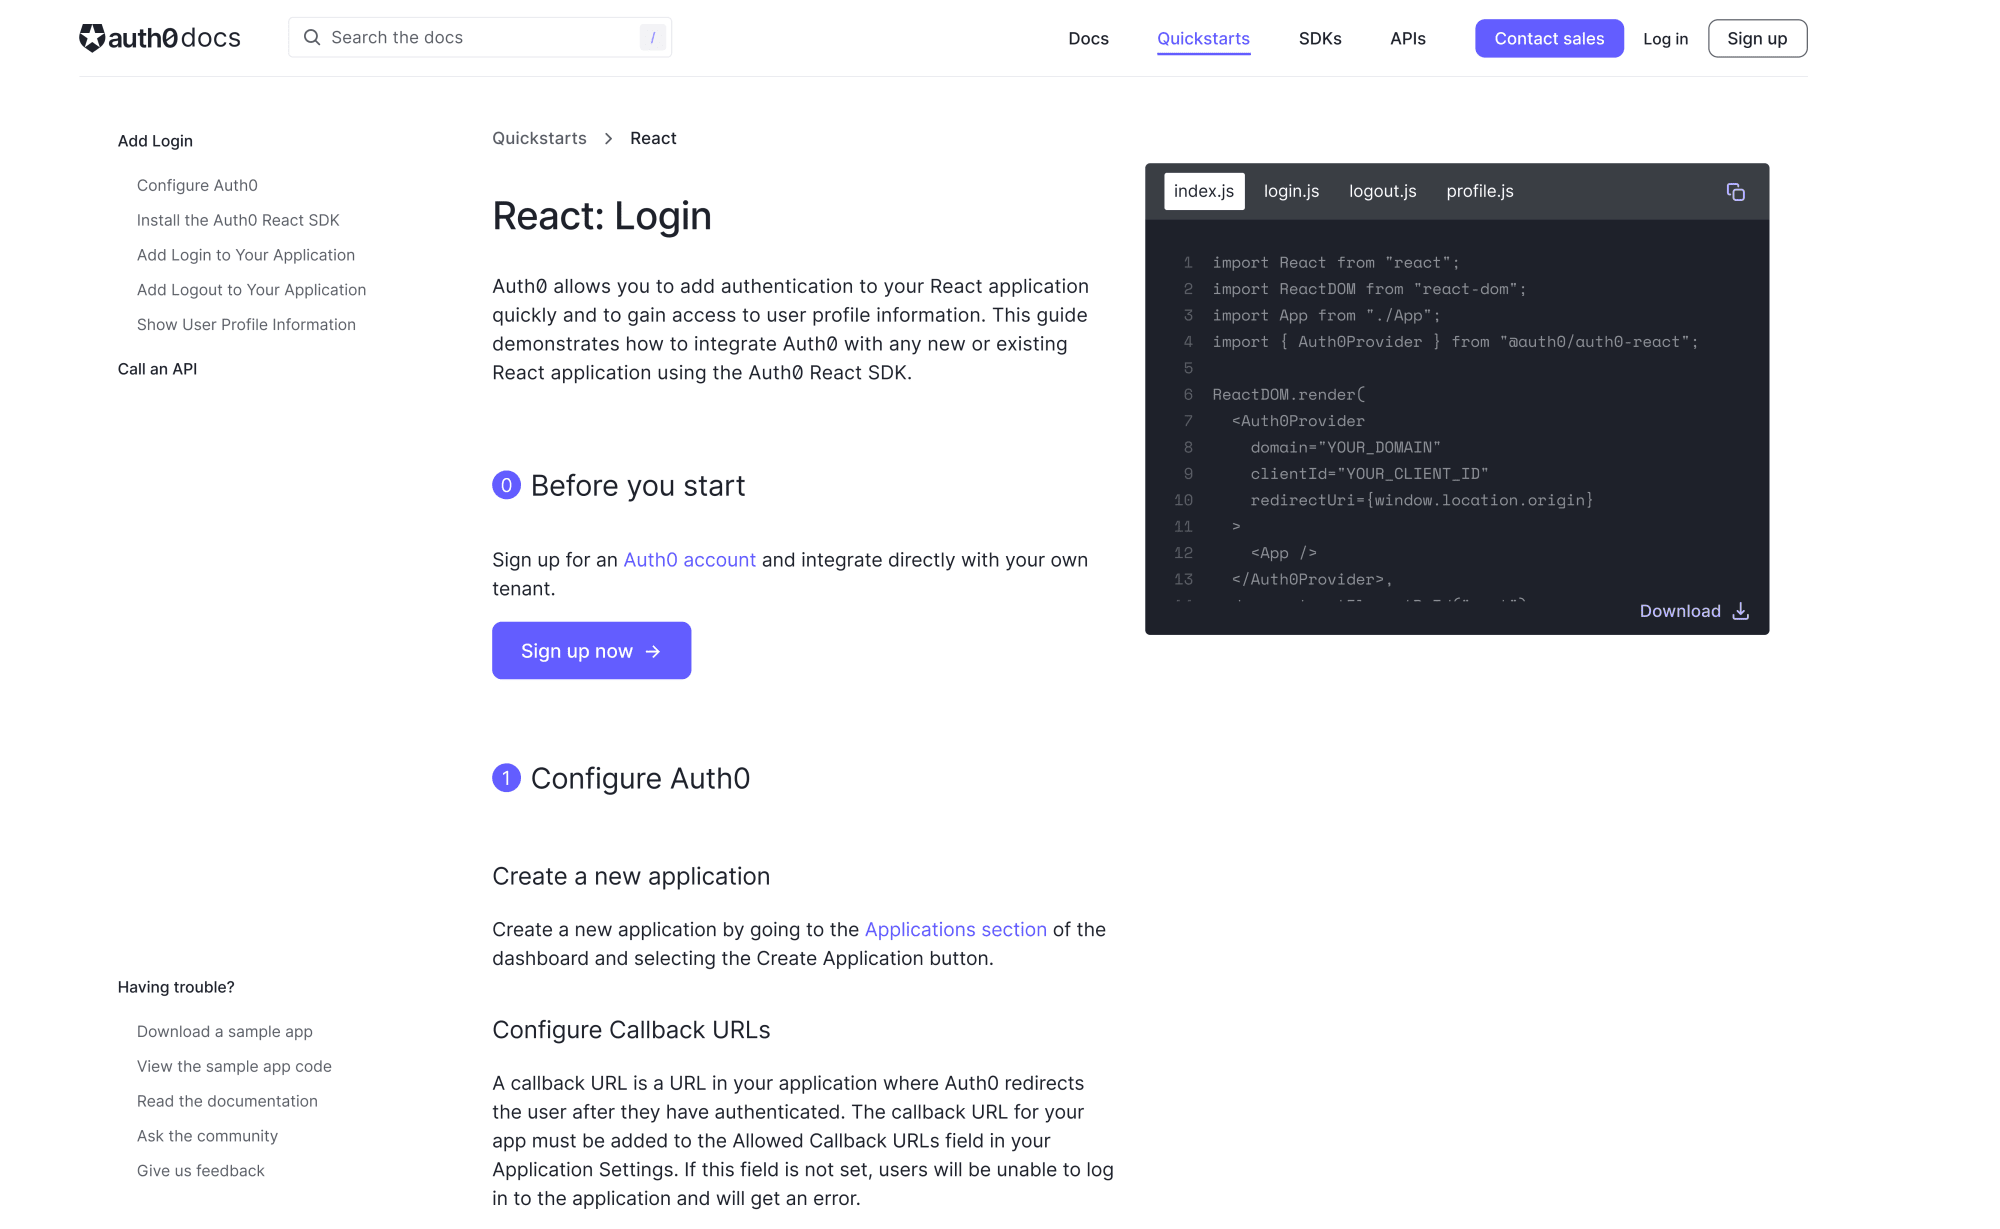
Task: Click the domain="YOUR_DOMAIN" code line
Action: [x=1345, y=448]
